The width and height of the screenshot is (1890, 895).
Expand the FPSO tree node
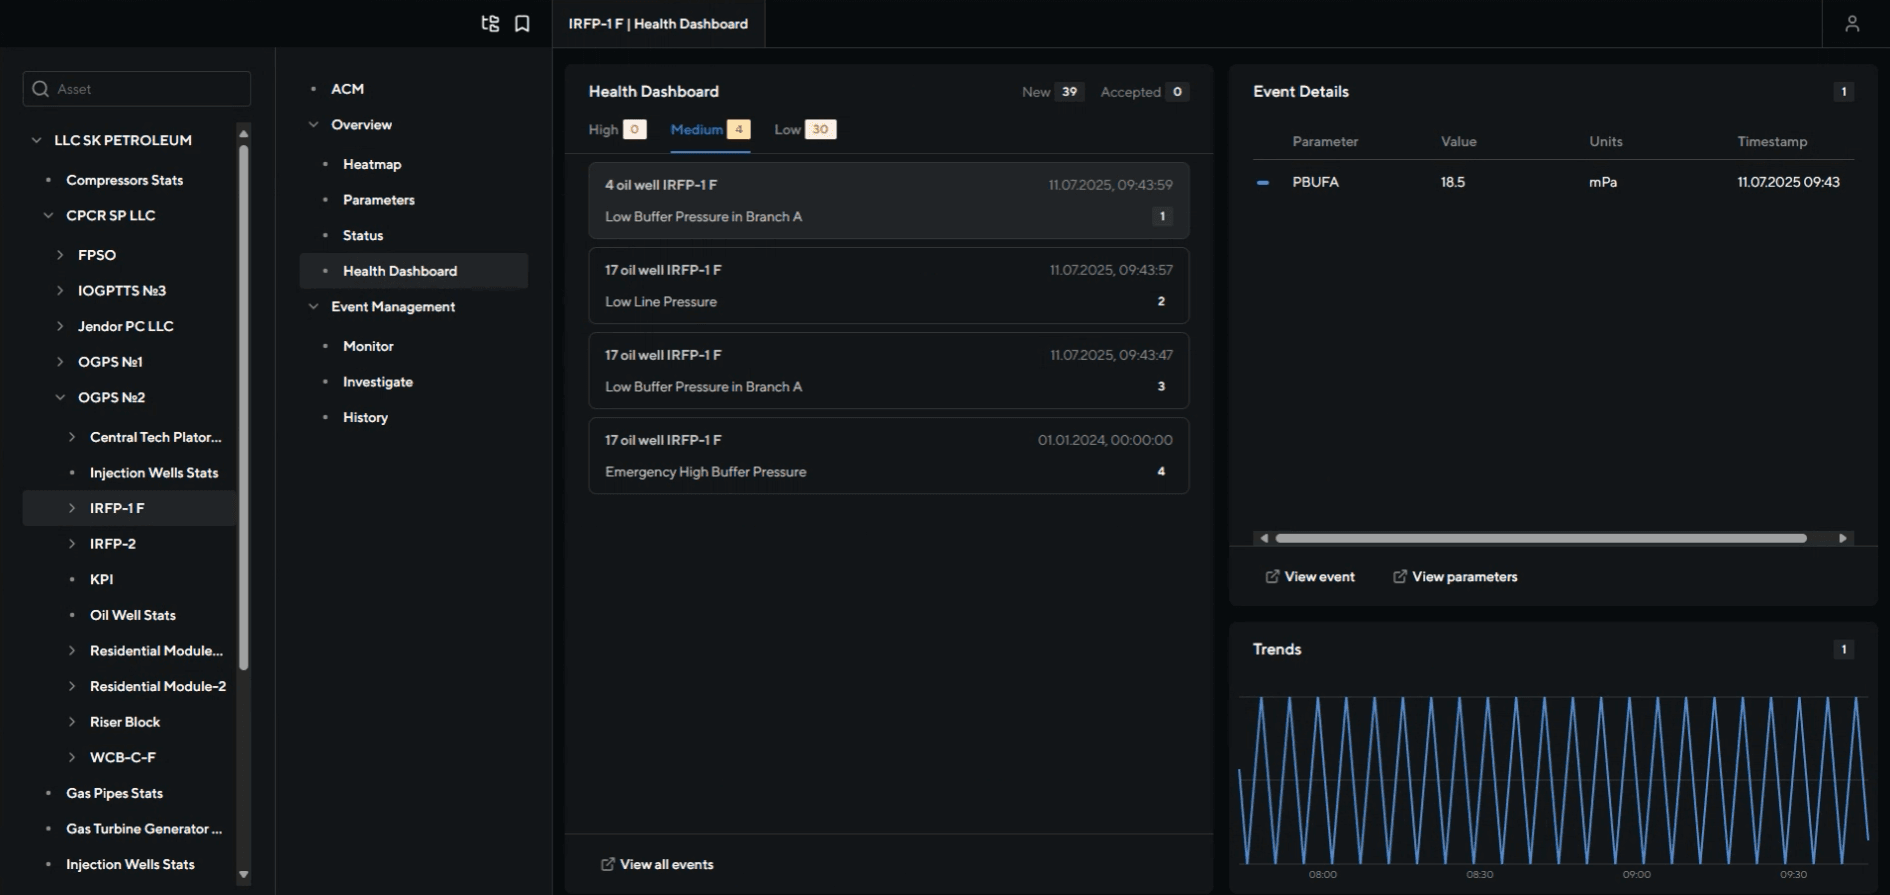tap(61, 255)
